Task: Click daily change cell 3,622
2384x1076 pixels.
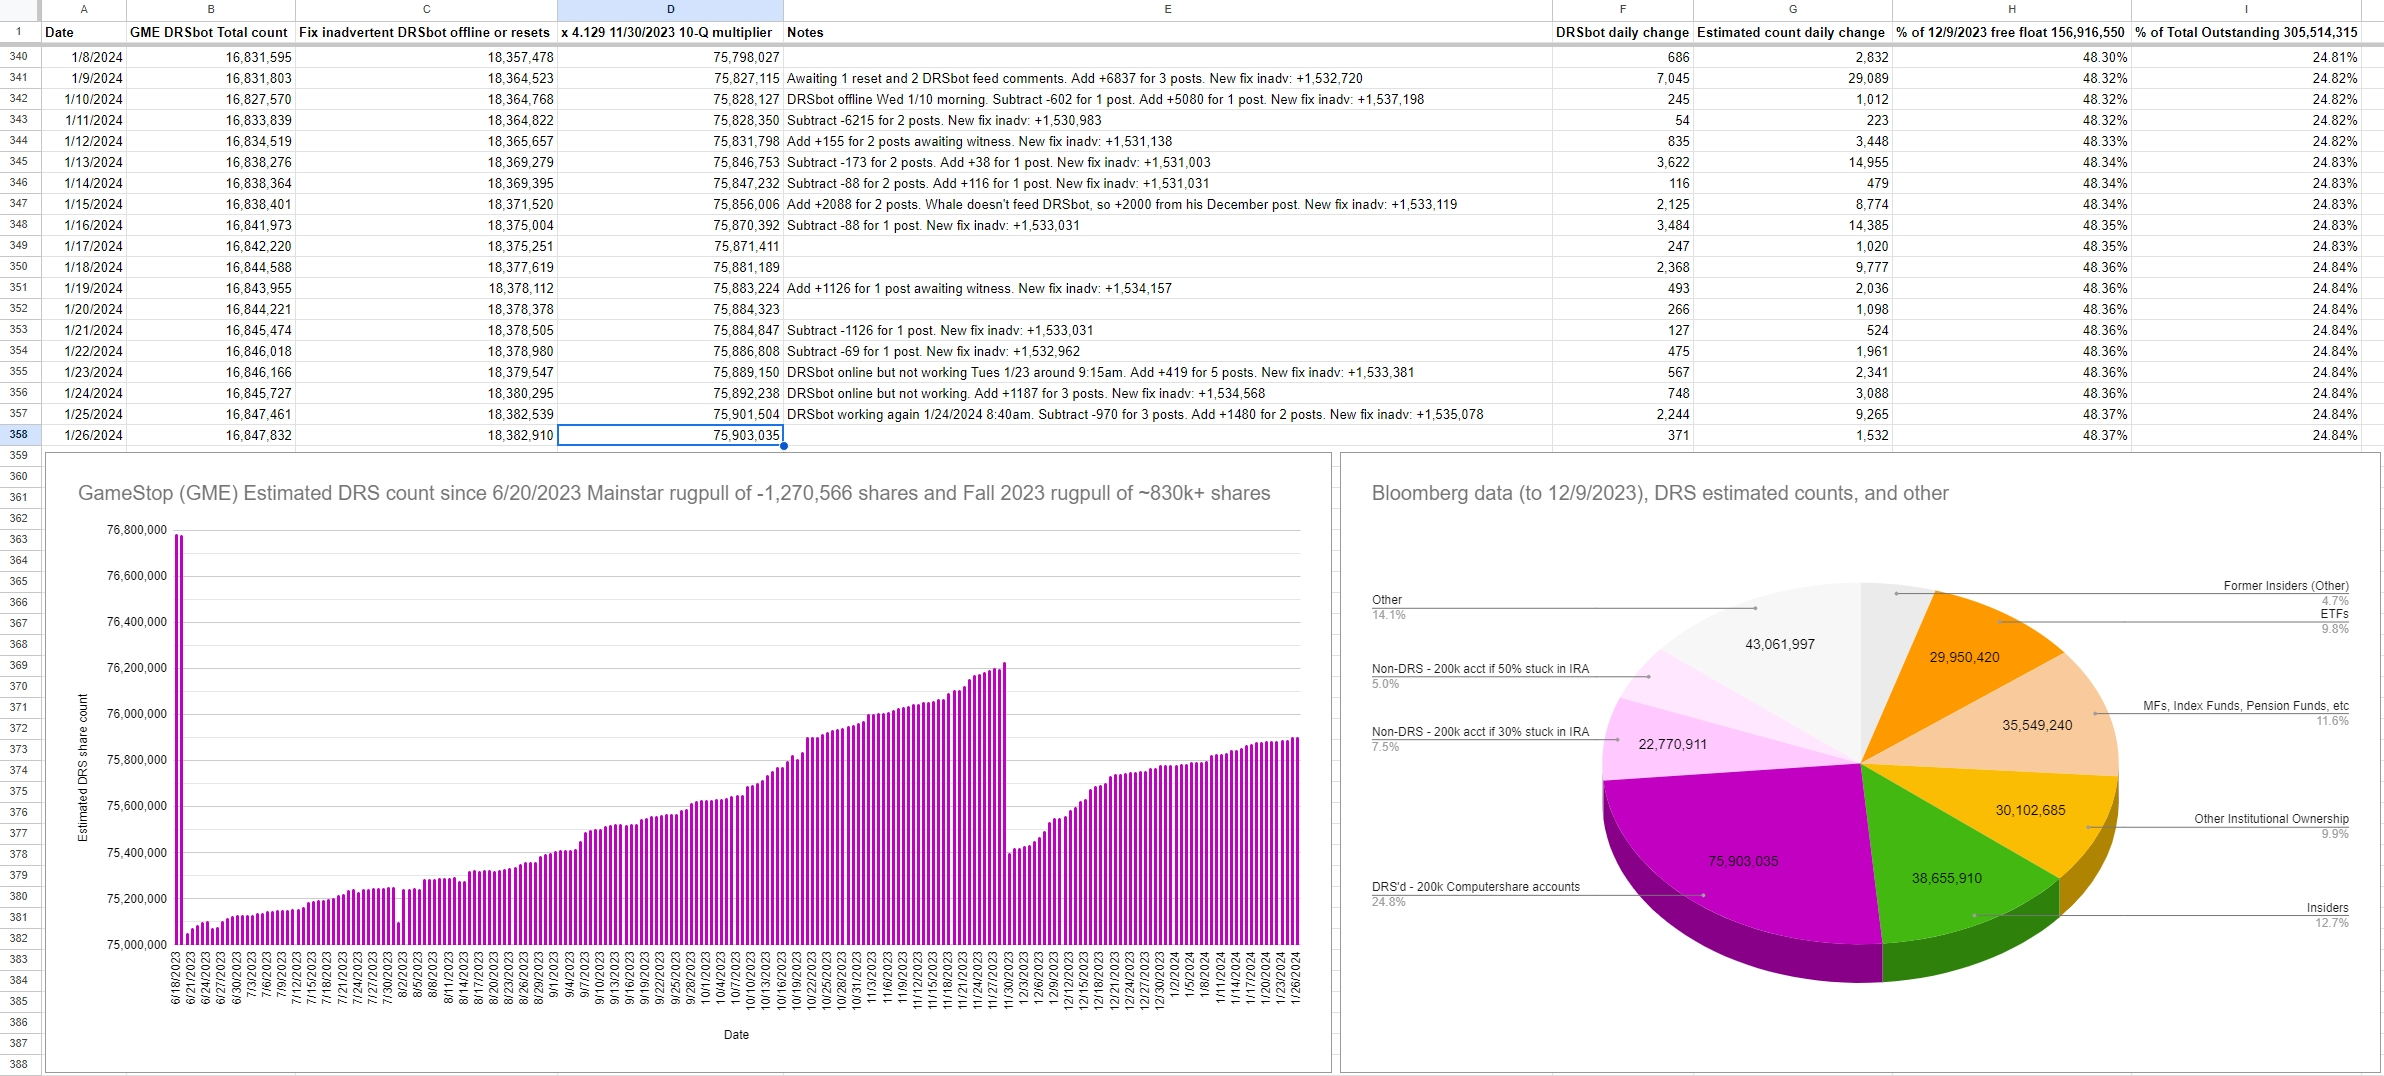Action: (1622, 162)
